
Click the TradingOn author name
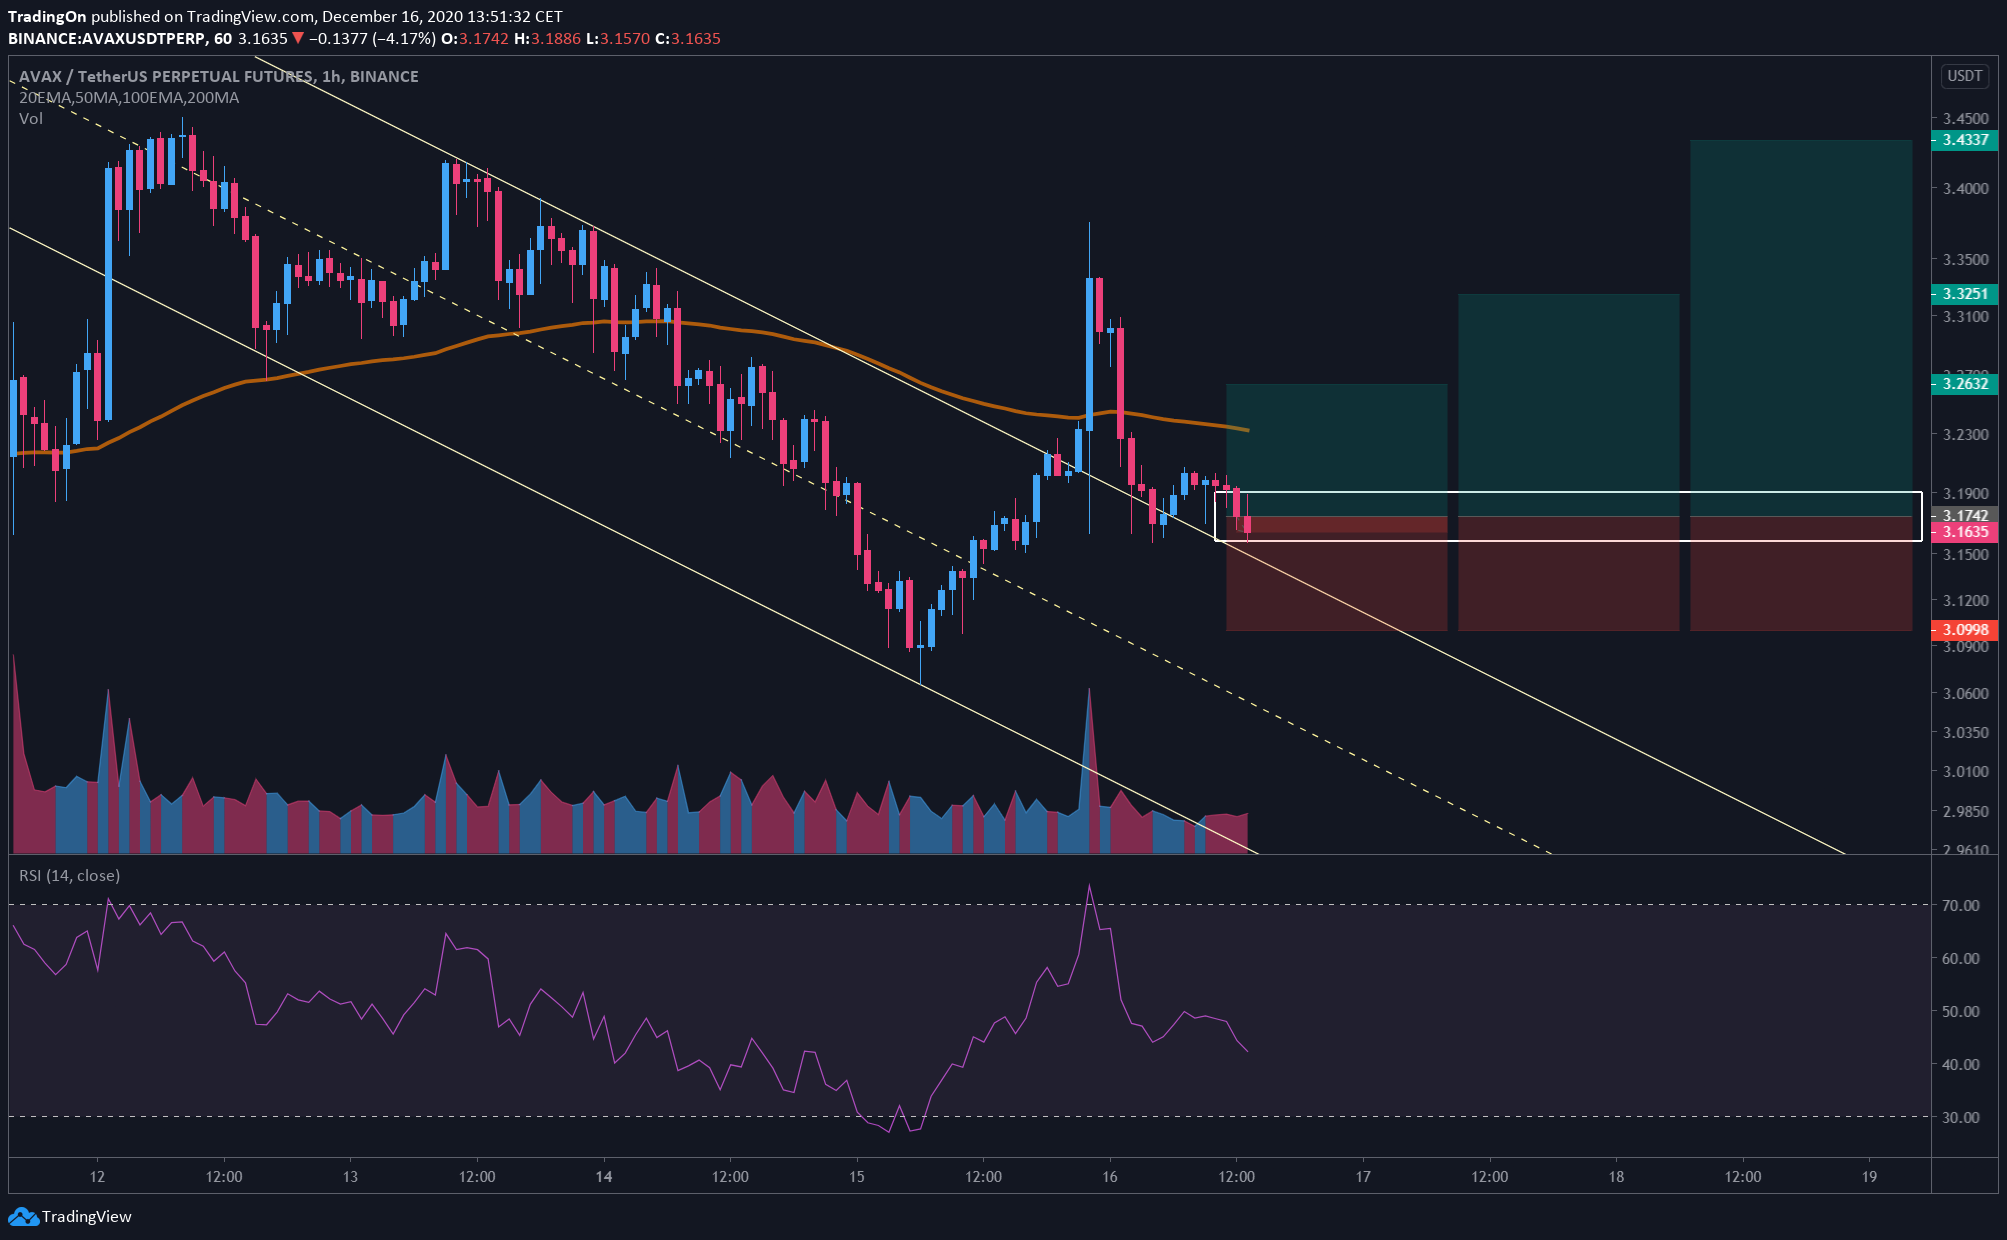(47, 17)
